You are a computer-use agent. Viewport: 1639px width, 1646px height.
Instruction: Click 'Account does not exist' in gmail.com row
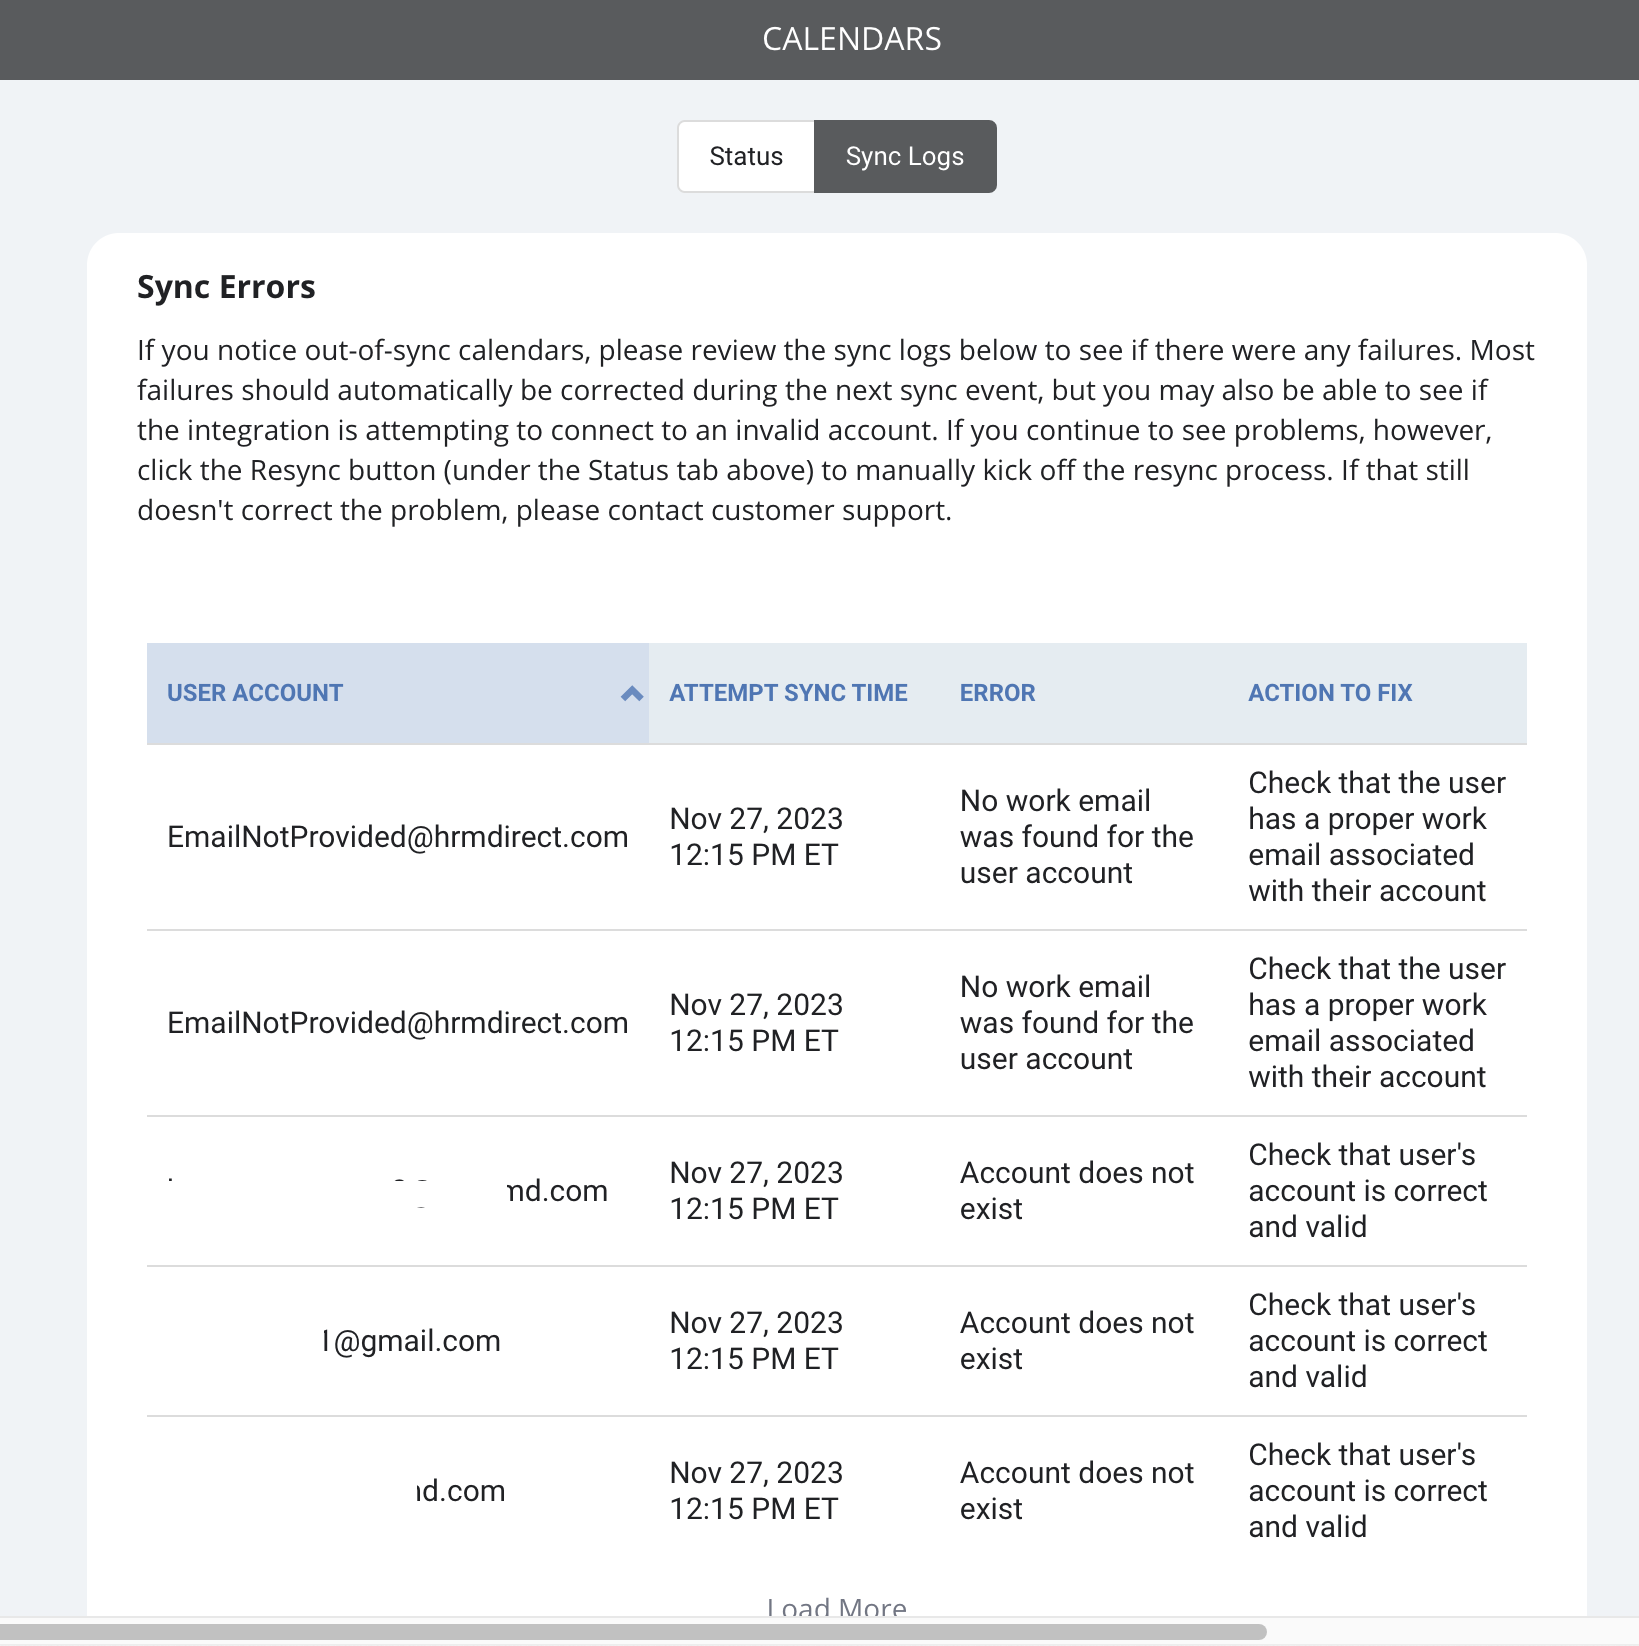(x=1077, y=1341)
